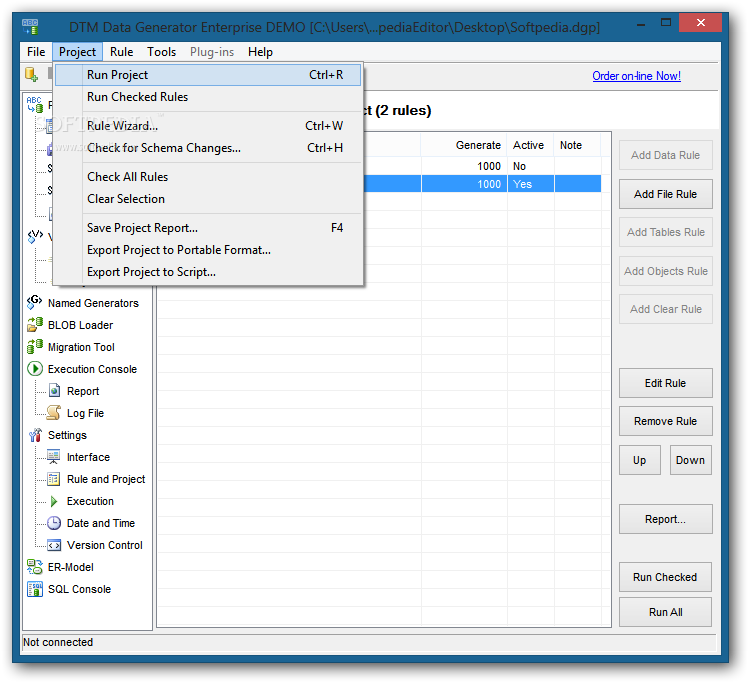This screenshot has width=749, height=683.
Task: Click the Run Checked button
Action: (x=665, y=577)
